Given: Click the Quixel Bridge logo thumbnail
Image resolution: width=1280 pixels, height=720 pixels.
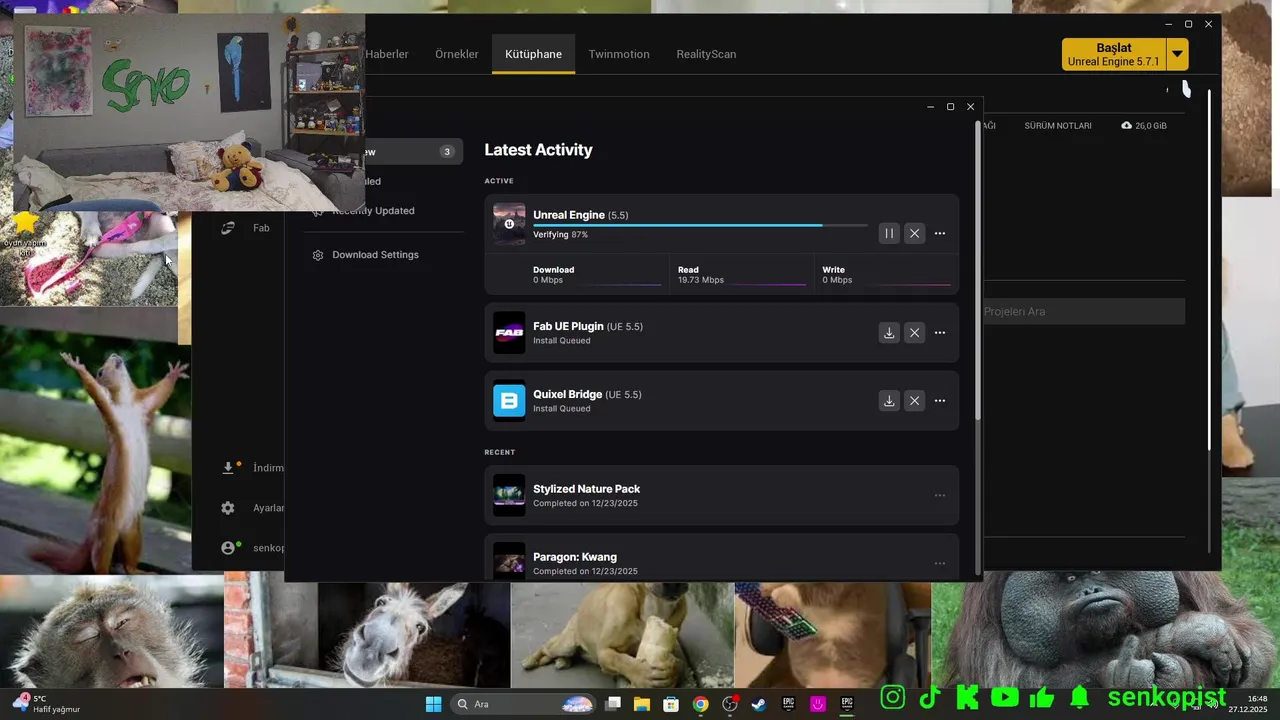Looking at the screenshot, I should [x=509, y=401].
